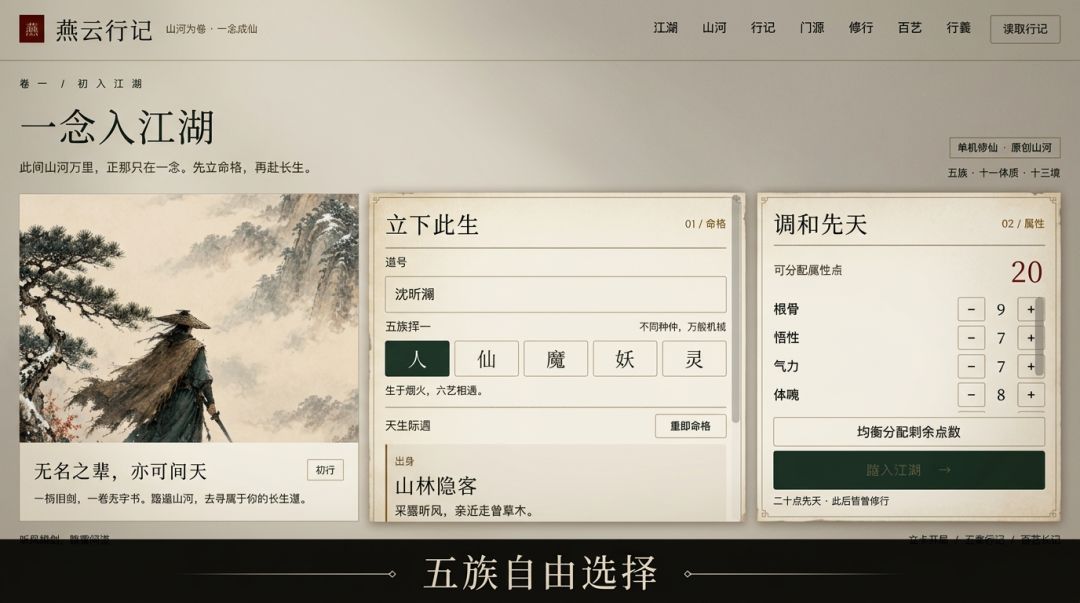Screen dimensions: 1080x603
Task: Increase 体魄 with the plus button
Action: pyautogui.click(x=1030, y=395)
